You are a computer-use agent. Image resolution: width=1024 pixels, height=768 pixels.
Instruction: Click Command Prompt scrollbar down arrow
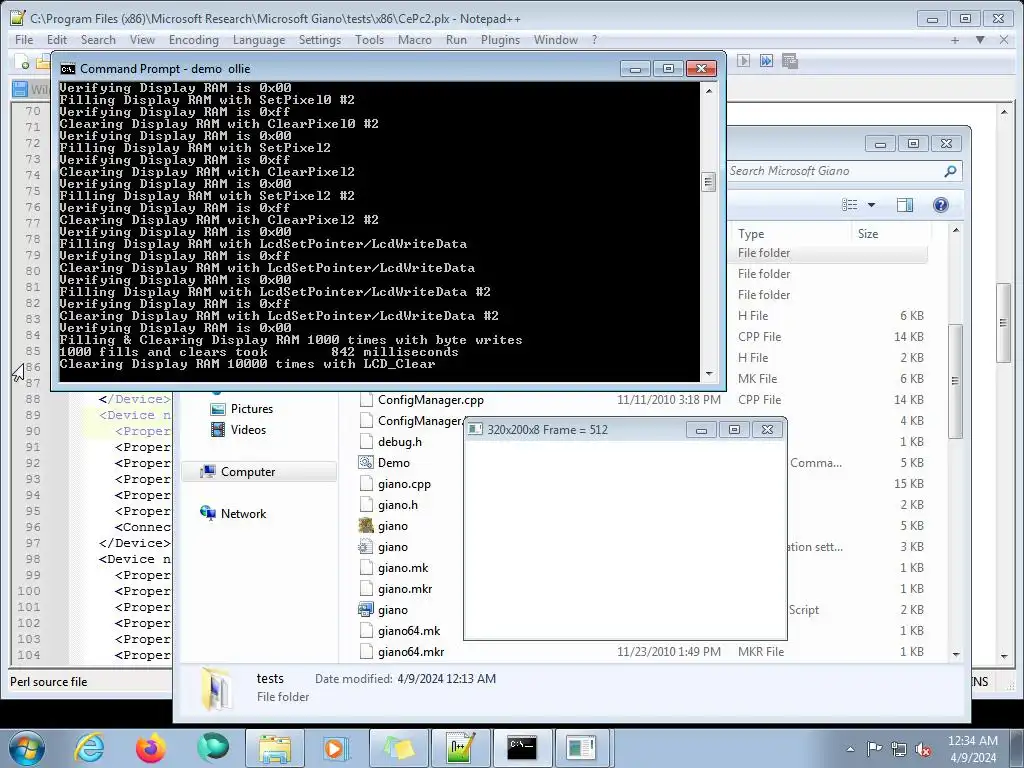click(x=709, y=374)
